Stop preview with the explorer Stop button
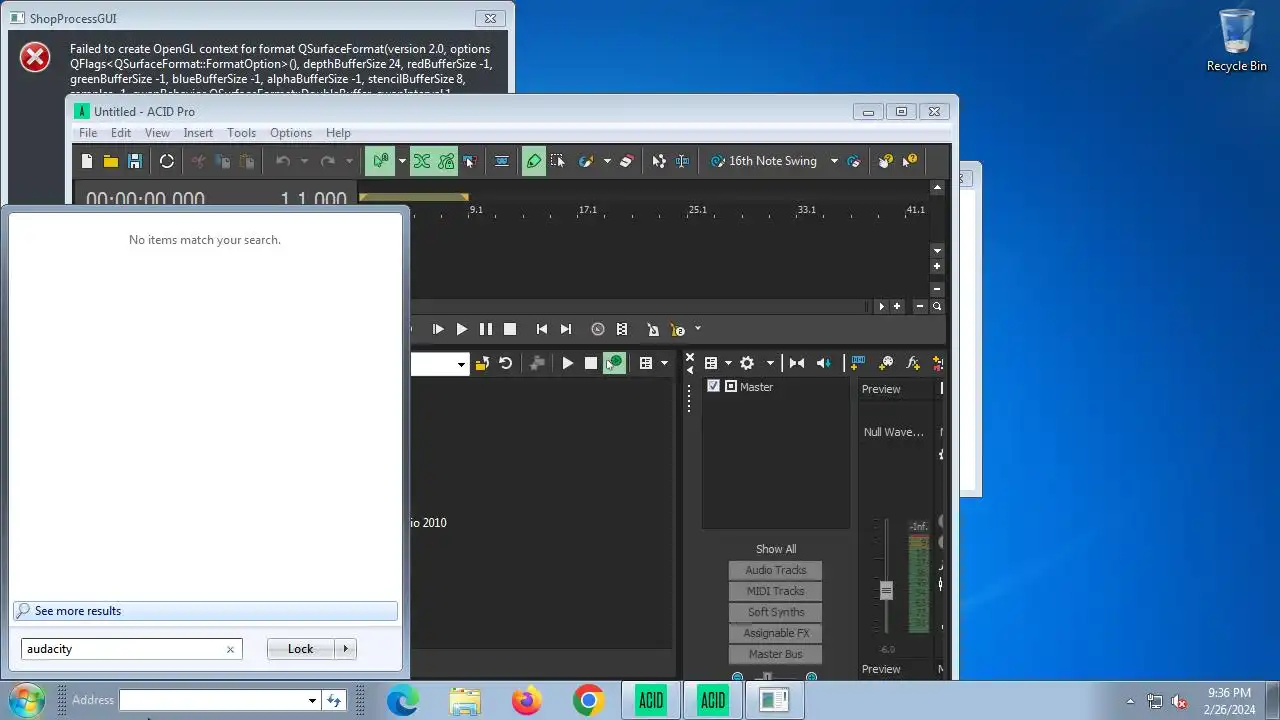The width and height of the screenshot is (1280, 720). [x=591, y=363]
